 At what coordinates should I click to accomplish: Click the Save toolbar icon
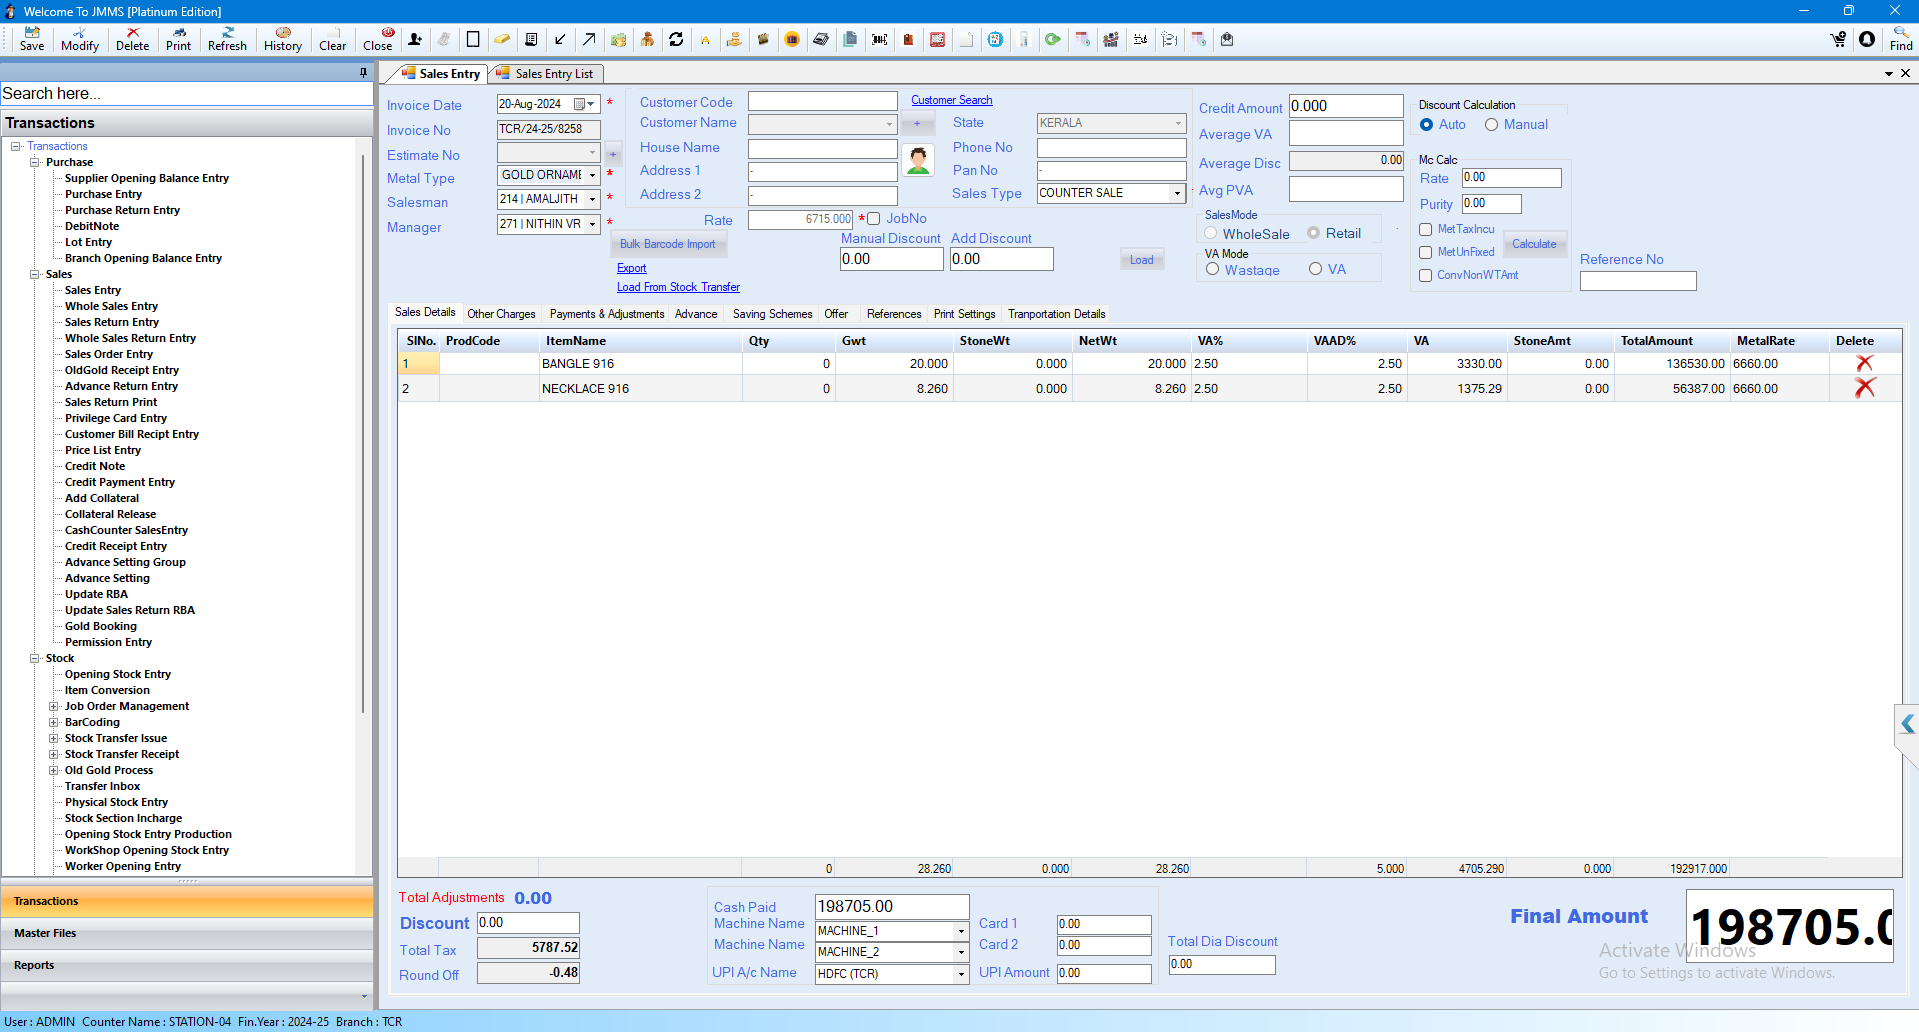coord(32,39)
